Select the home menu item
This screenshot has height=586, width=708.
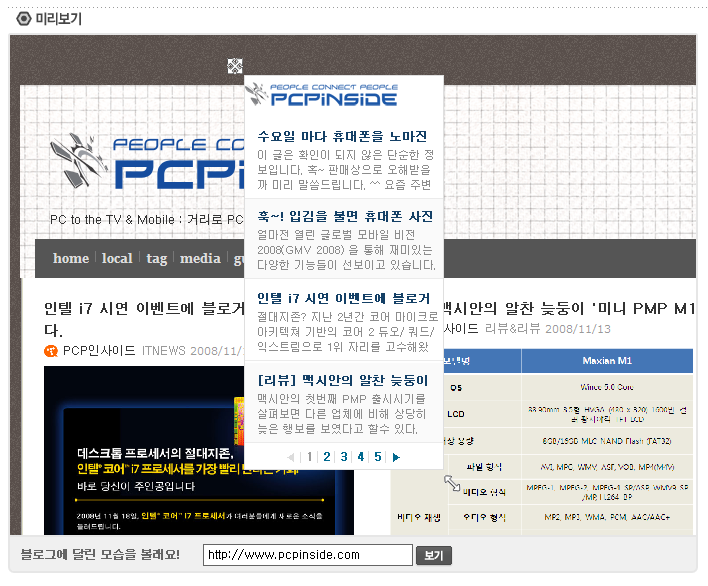[71, 258]
